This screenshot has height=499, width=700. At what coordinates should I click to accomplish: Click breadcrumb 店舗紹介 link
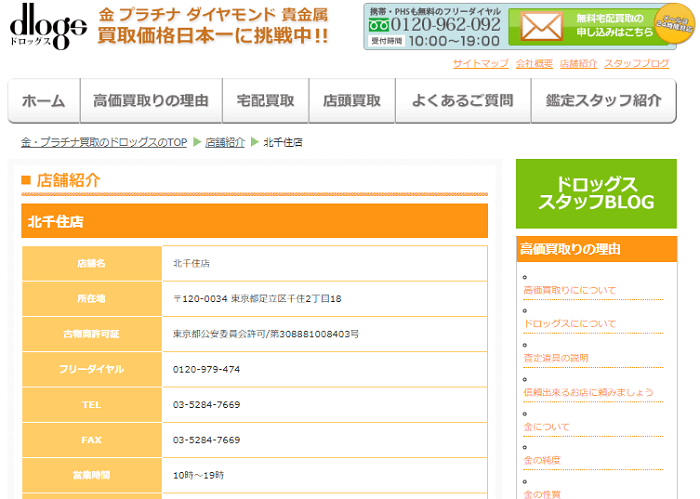pyautogui.click(x=225, y=142)
